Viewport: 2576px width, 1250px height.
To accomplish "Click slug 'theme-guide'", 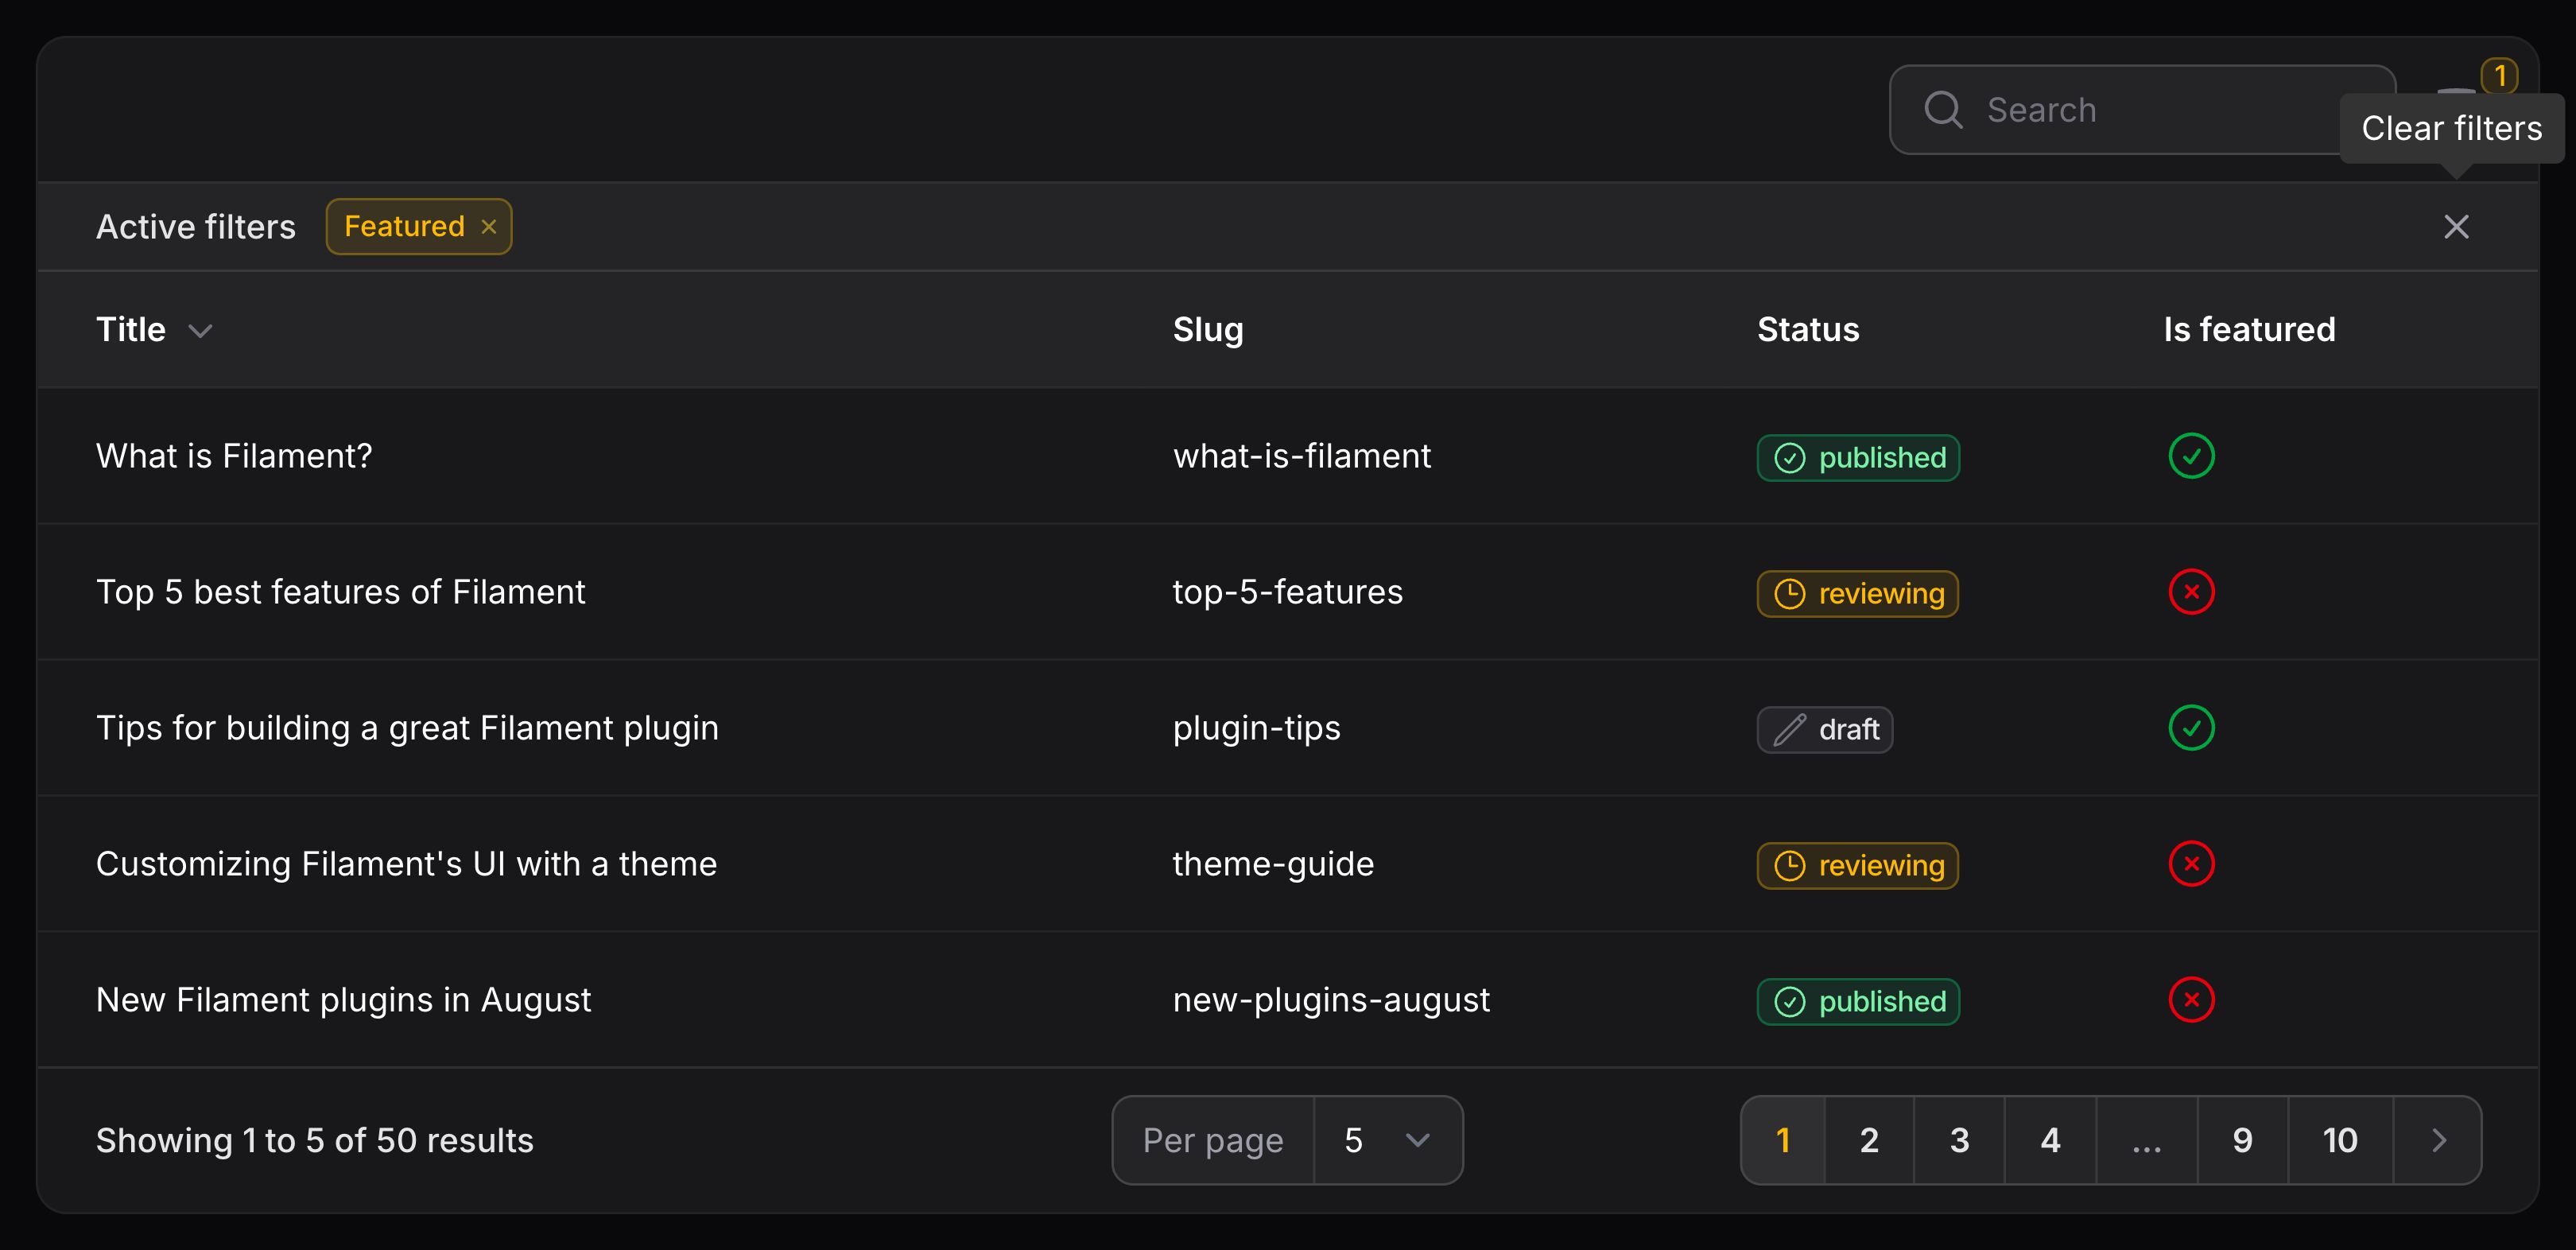I will point(1273,864).
